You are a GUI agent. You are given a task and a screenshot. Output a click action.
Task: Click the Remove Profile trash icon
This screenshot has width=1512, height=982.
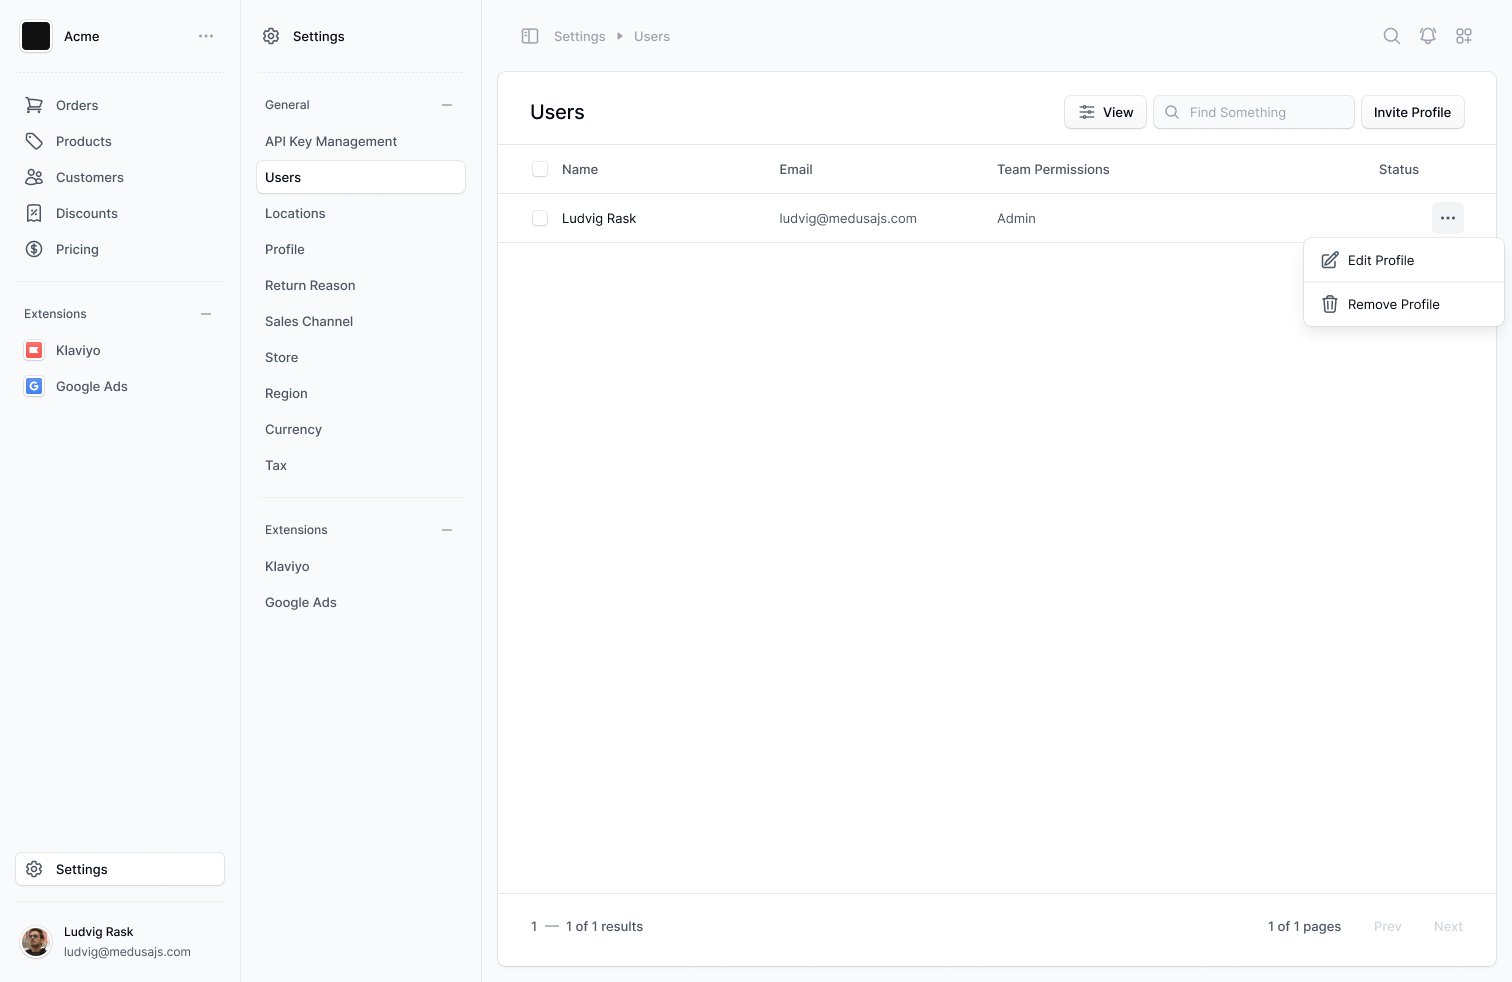pyautogui.click(x=1330, y=304)
